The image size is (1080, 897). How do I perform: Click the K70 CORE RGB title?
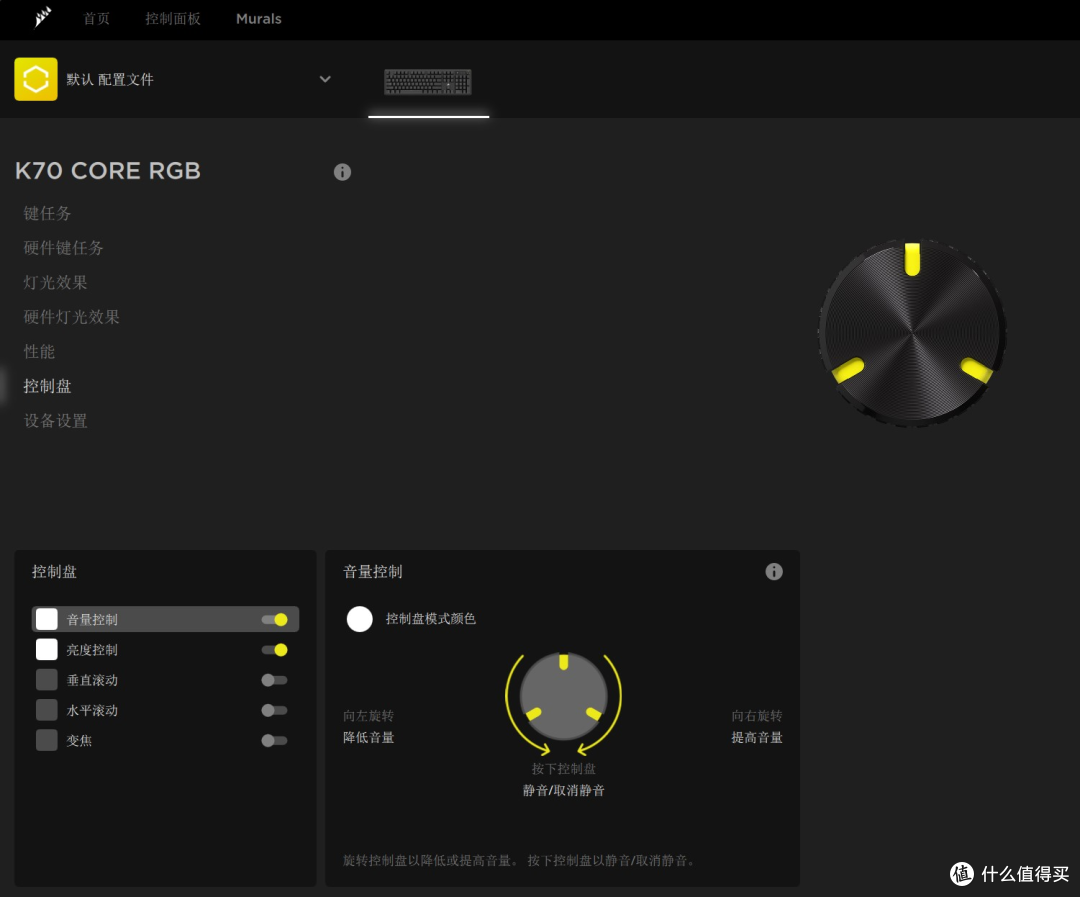[x=108, y=171]
